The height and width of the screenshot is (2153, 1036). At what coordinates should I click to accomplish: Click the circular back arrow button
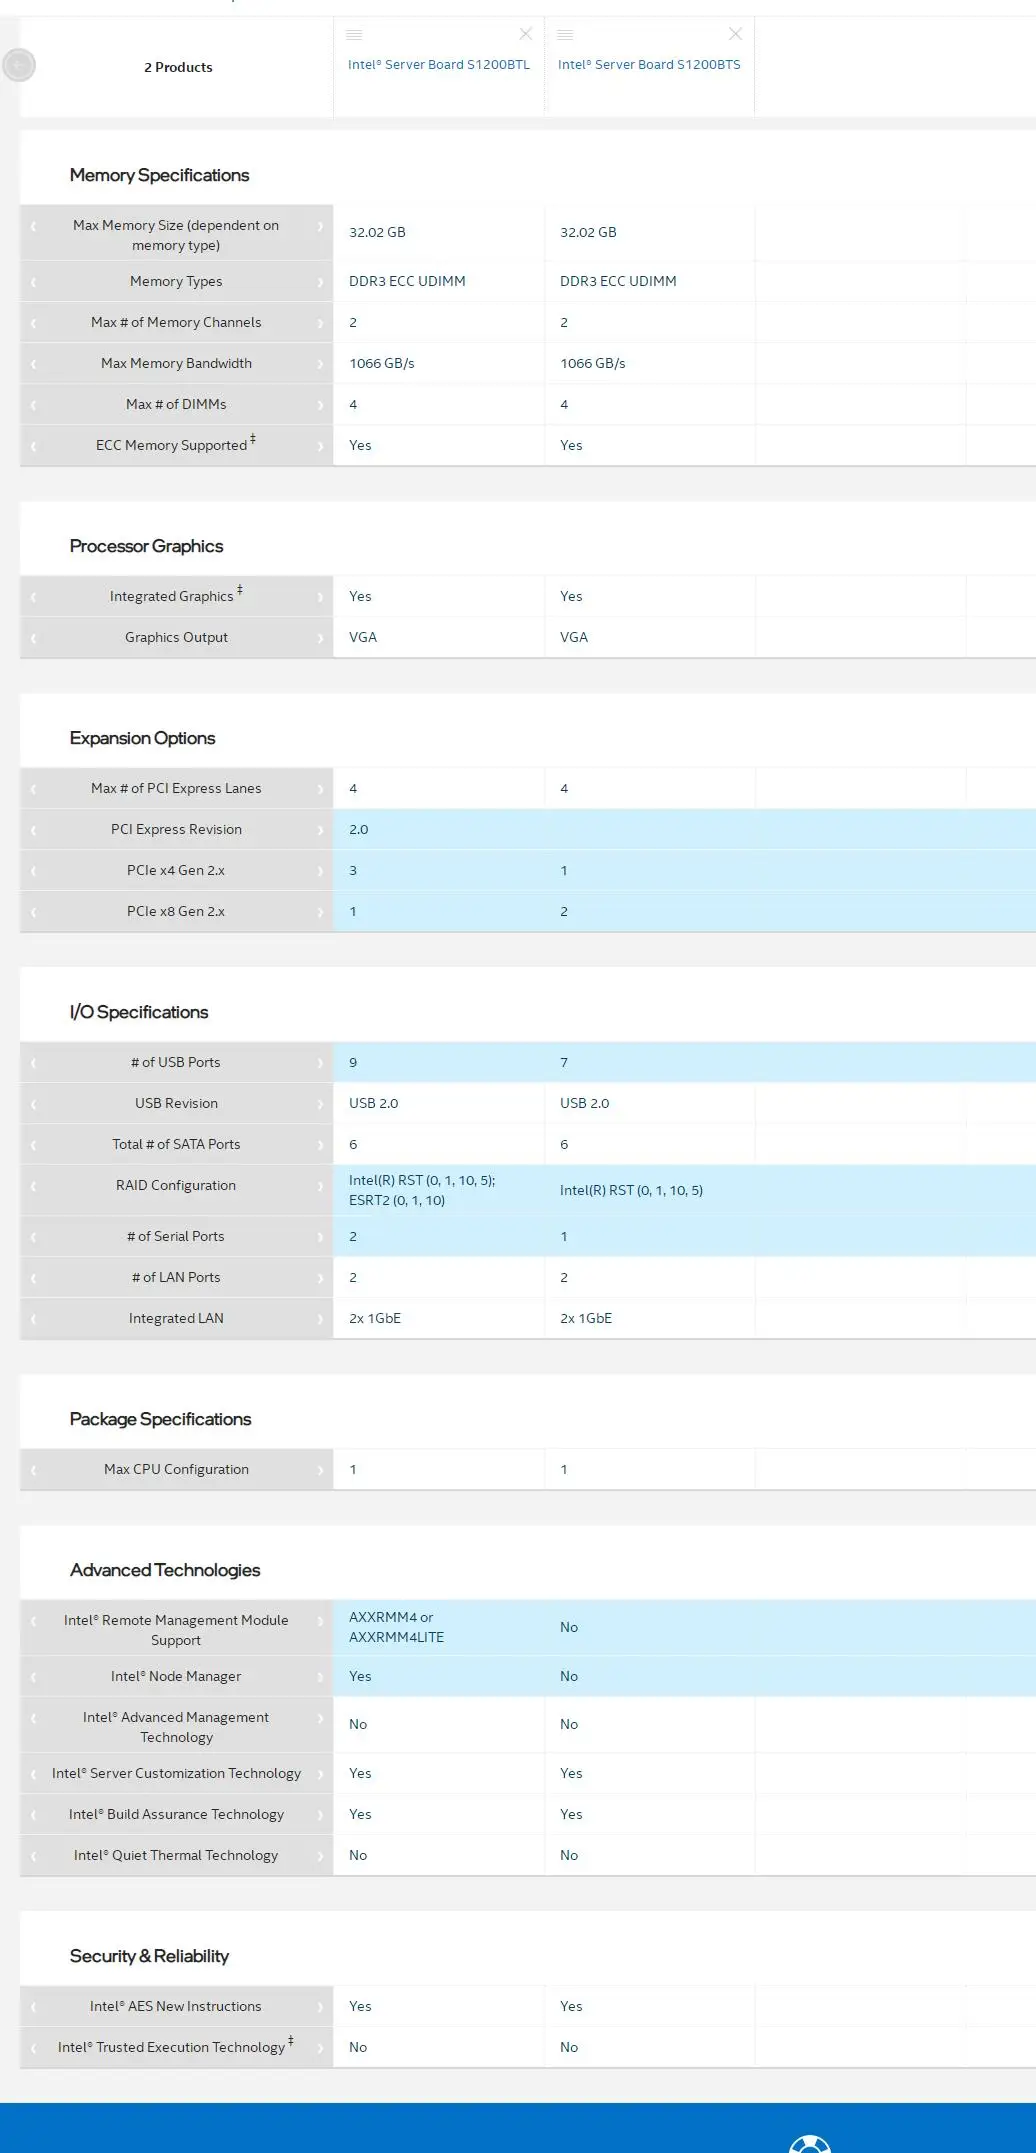point(19,65)
